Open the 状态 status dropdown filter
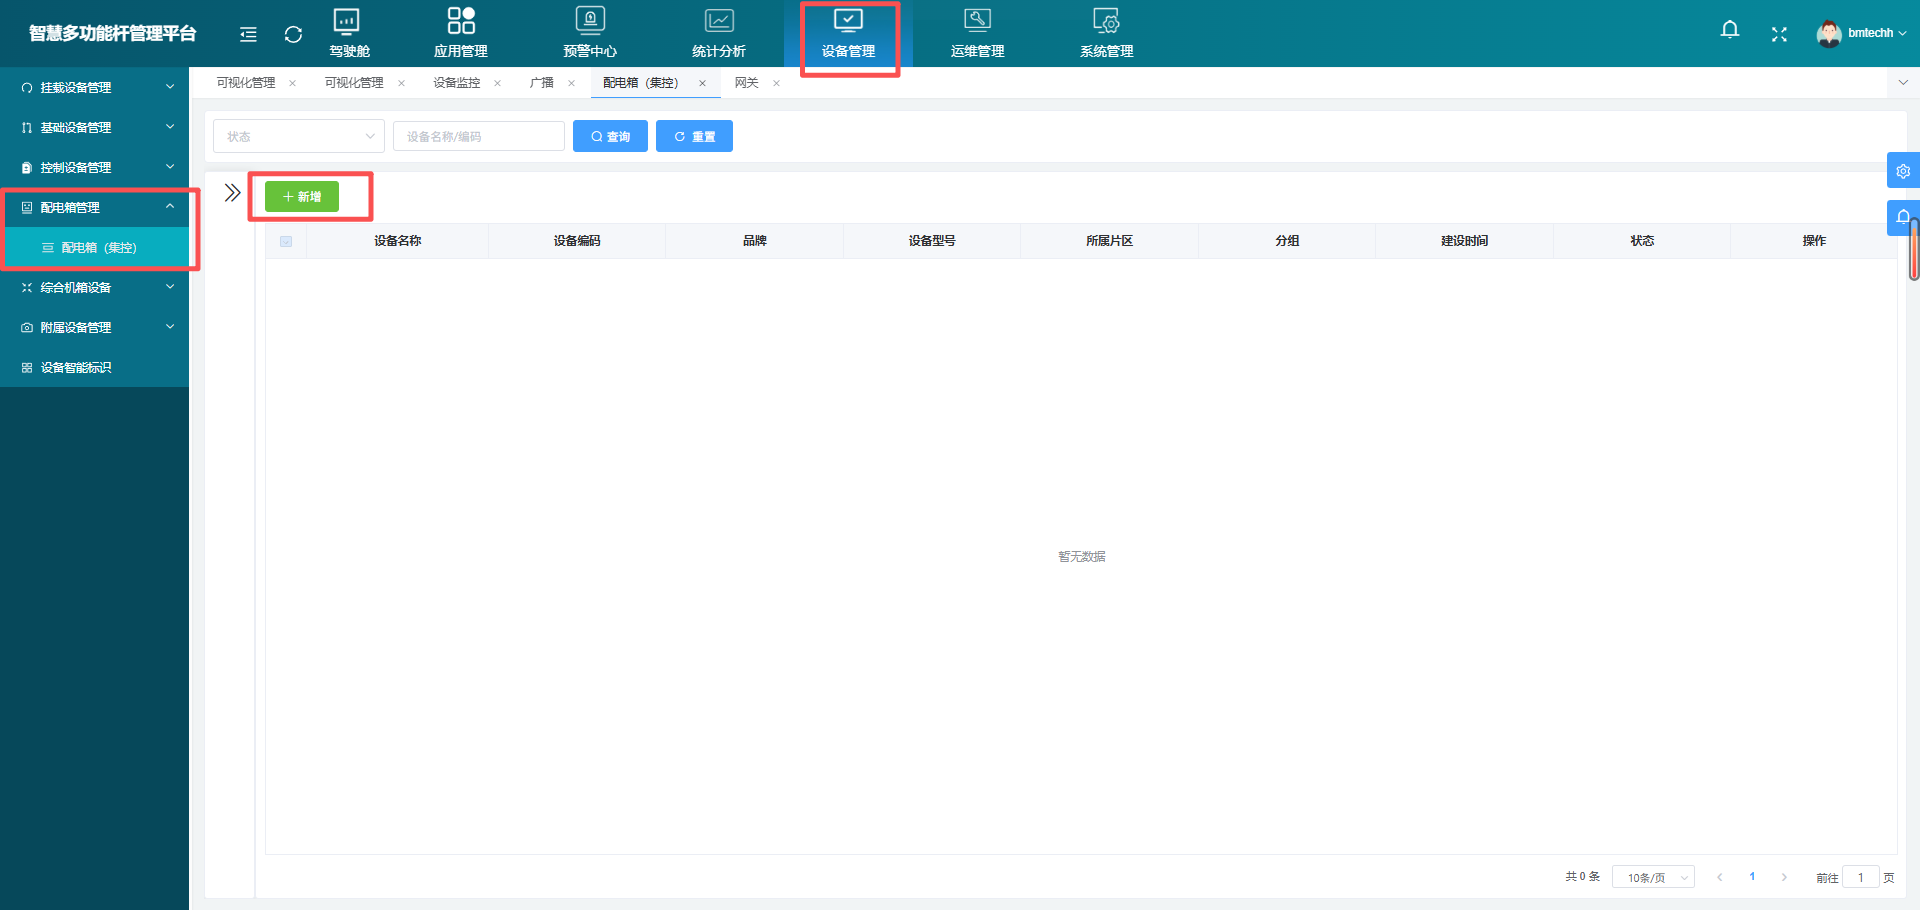Image resolution: width=1920 pixels, height=910 pixels. (298, 136)
